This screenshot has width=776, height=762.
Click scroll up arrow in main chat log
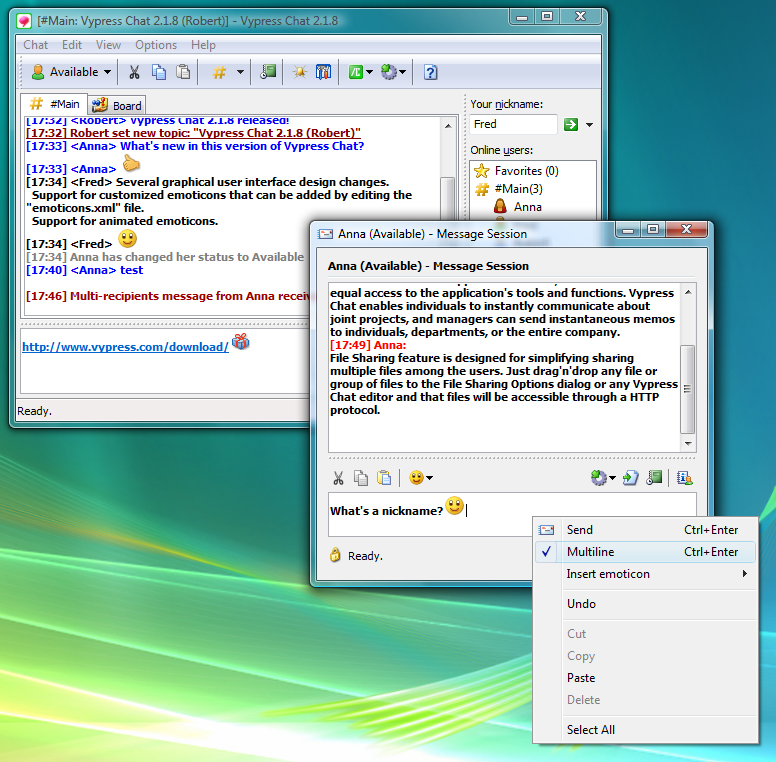[448, 126]
